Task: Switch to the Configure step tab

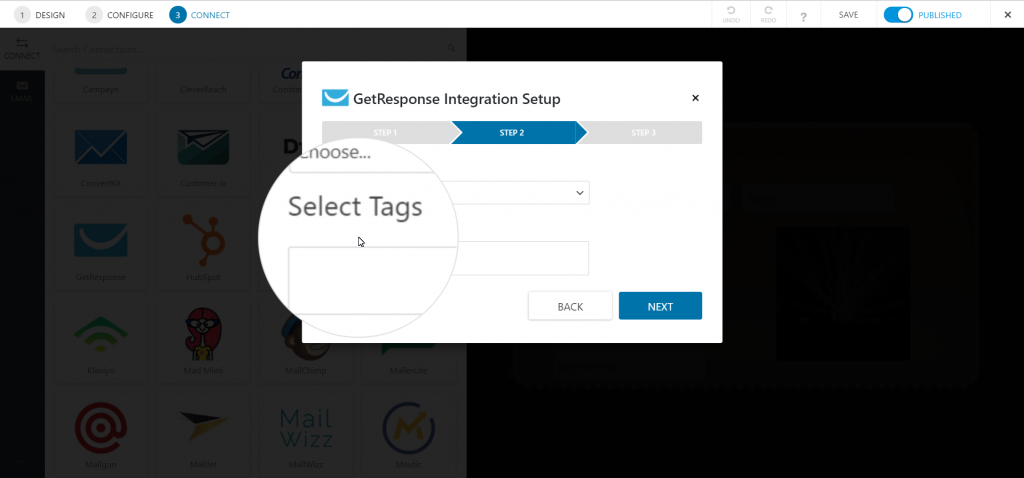Action: (x=120, y=14)
